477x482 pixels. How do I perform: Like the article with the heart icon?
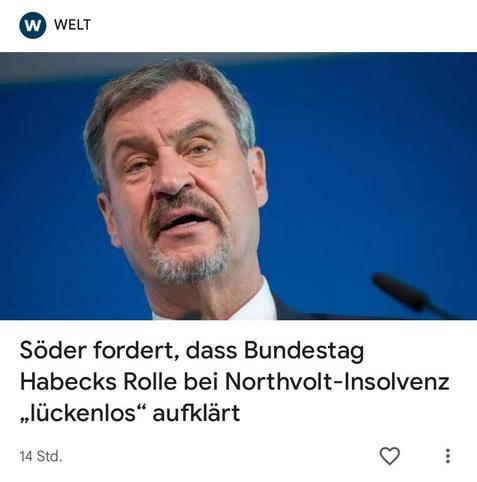[390, 456]
